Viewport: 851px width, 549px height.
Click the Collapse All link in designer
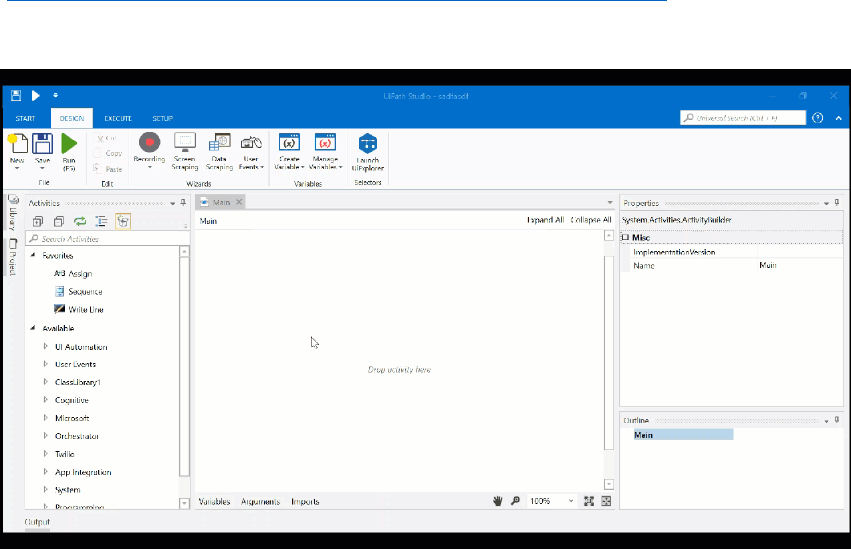pyautogui.click(x=590, y=220)
